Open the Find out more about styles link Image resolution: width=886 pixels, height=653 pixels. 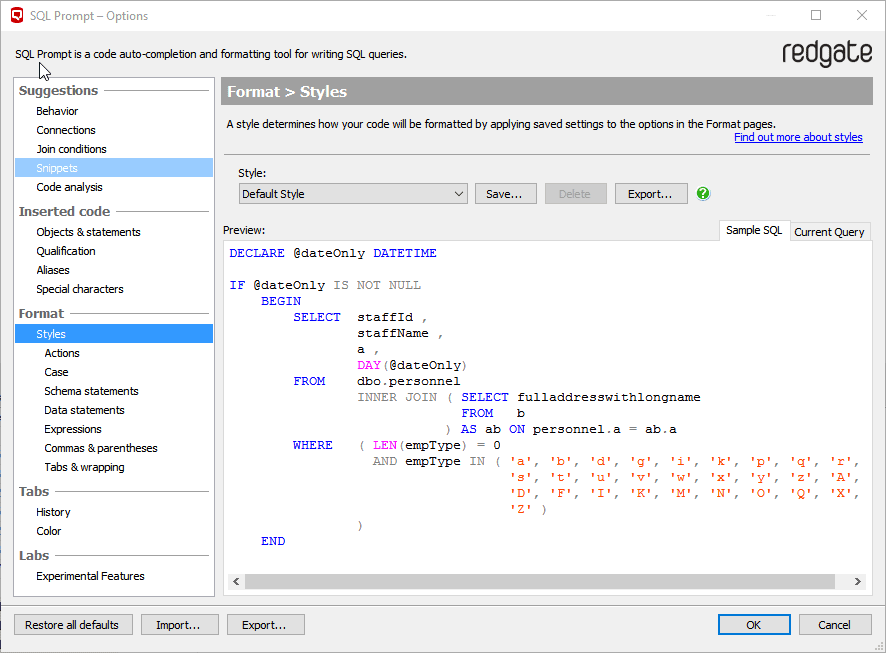798,137
